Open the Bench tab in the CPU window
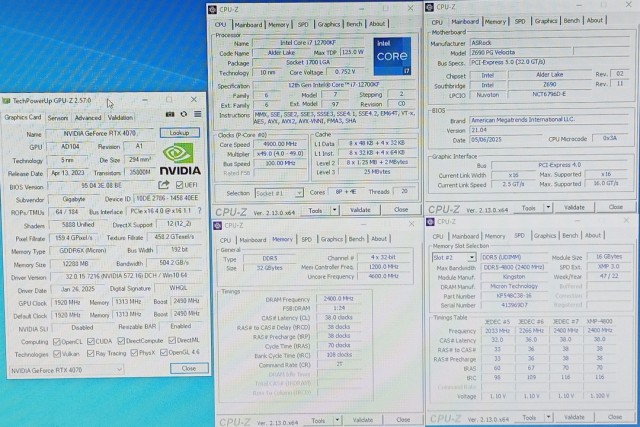Viewport: 640px width, 427px height. (354, 24)
